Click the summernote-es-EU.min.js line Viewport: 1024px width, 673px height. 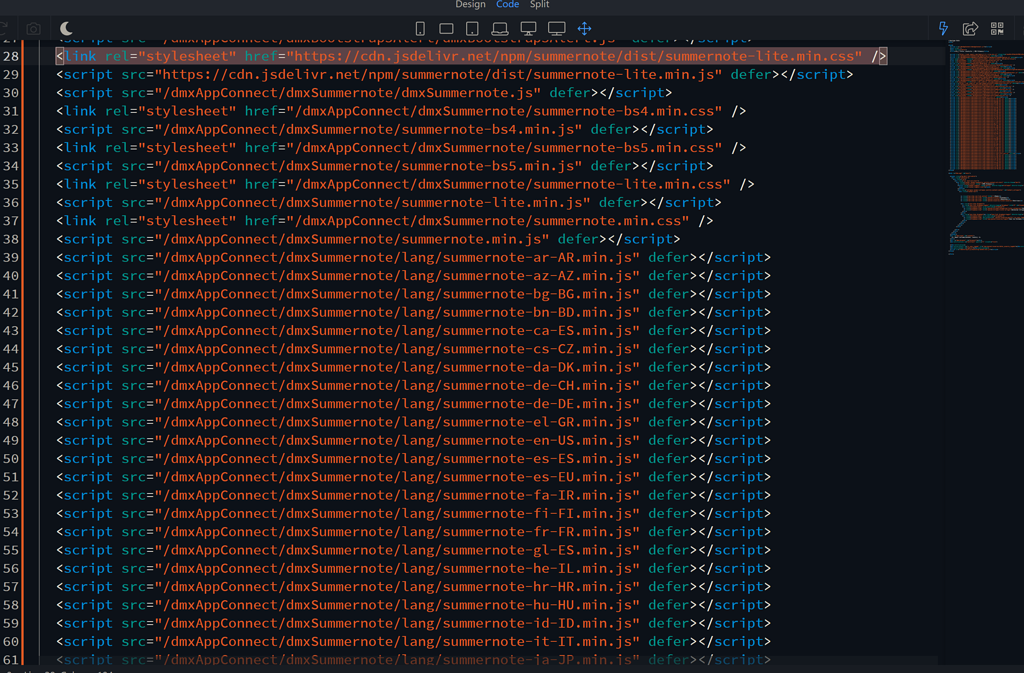(x=413, y=477)
